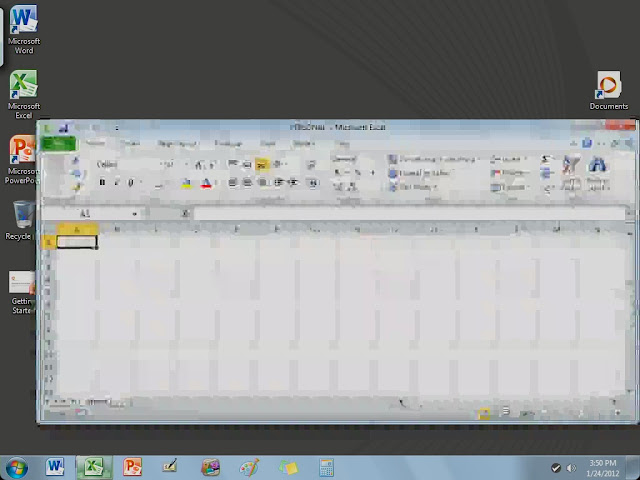Click Excel icon on taskbar
Viewport: 640px width, 480px height.
tap(93, 467)
